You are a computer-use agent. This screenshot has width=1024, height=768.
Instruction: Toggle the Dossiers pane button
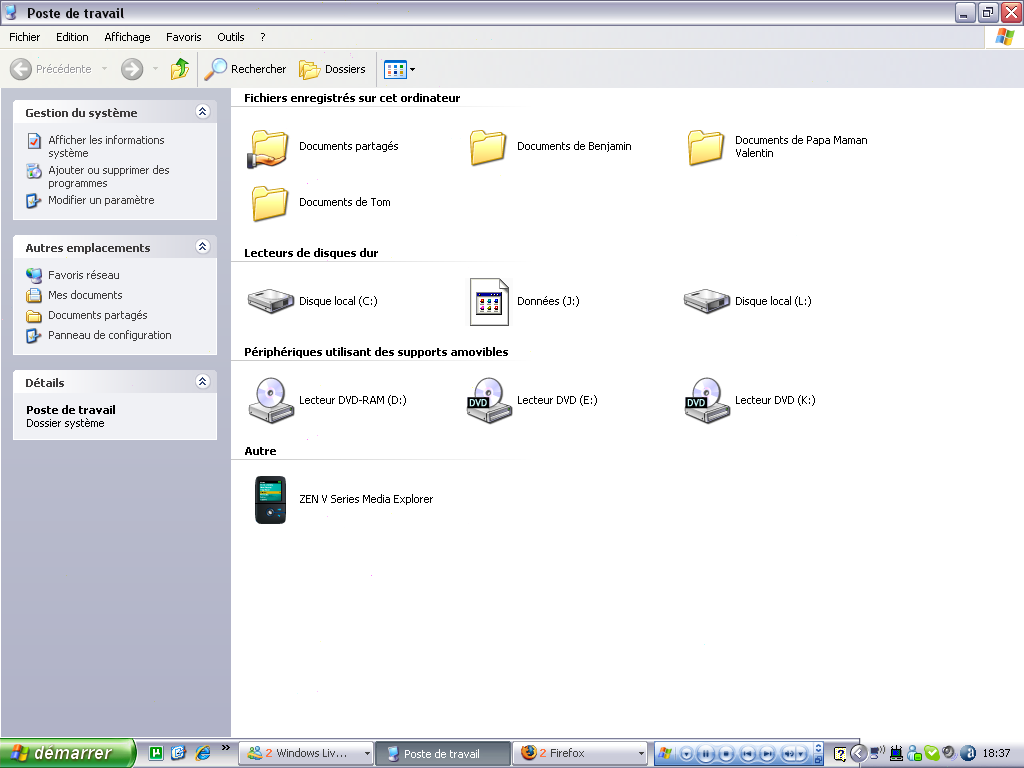333,69
